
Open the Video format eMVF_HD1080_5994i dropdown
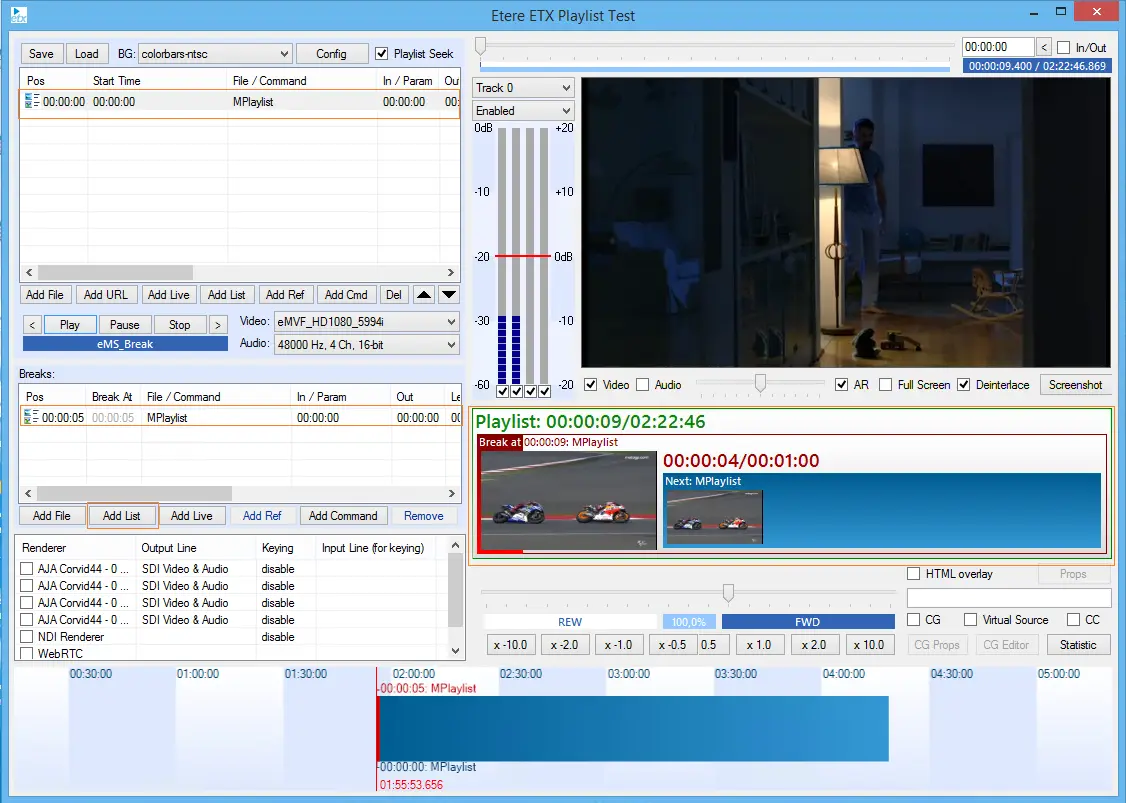click(x=365, y=322)
